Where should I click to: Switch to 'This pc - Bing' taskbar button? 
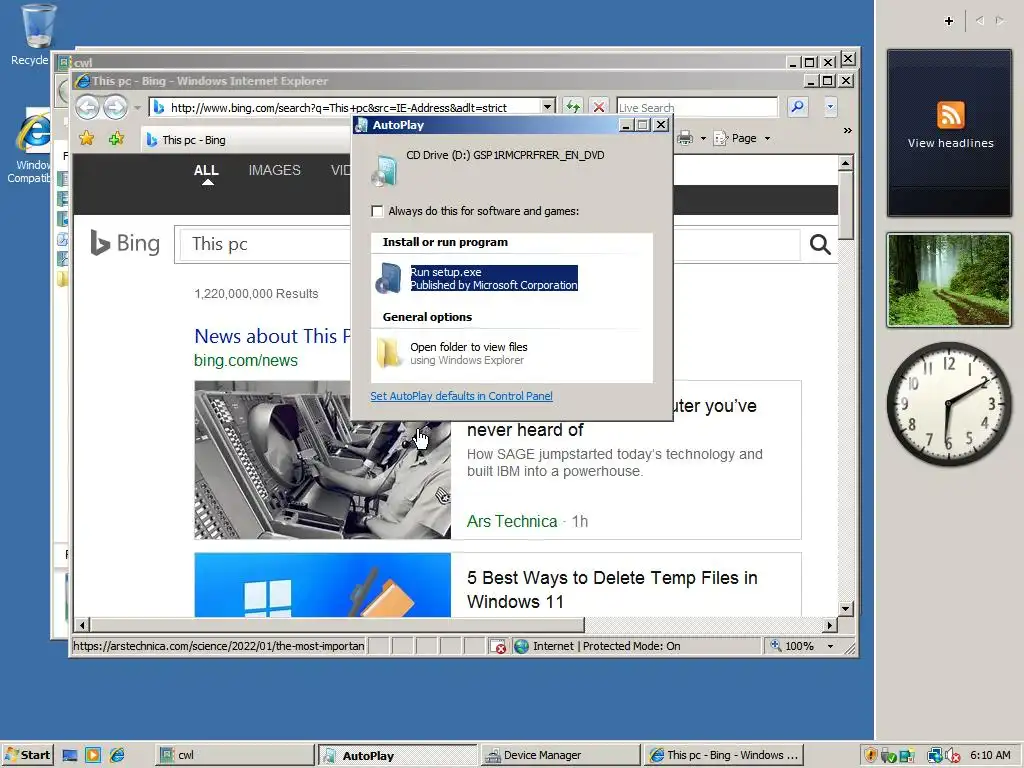pos(724,755)
